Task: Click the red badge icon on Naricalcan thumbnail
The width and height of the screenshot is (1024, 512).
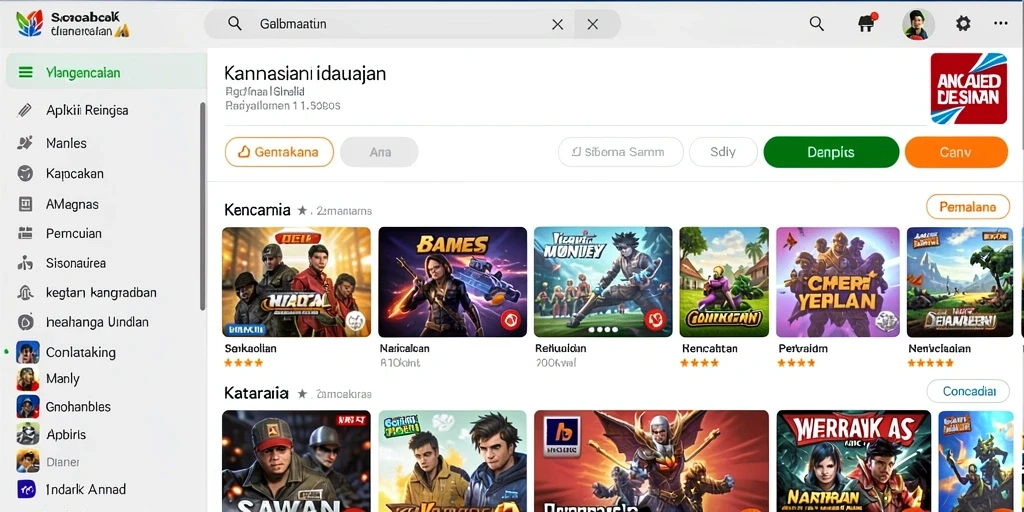Action: point(510,320)
